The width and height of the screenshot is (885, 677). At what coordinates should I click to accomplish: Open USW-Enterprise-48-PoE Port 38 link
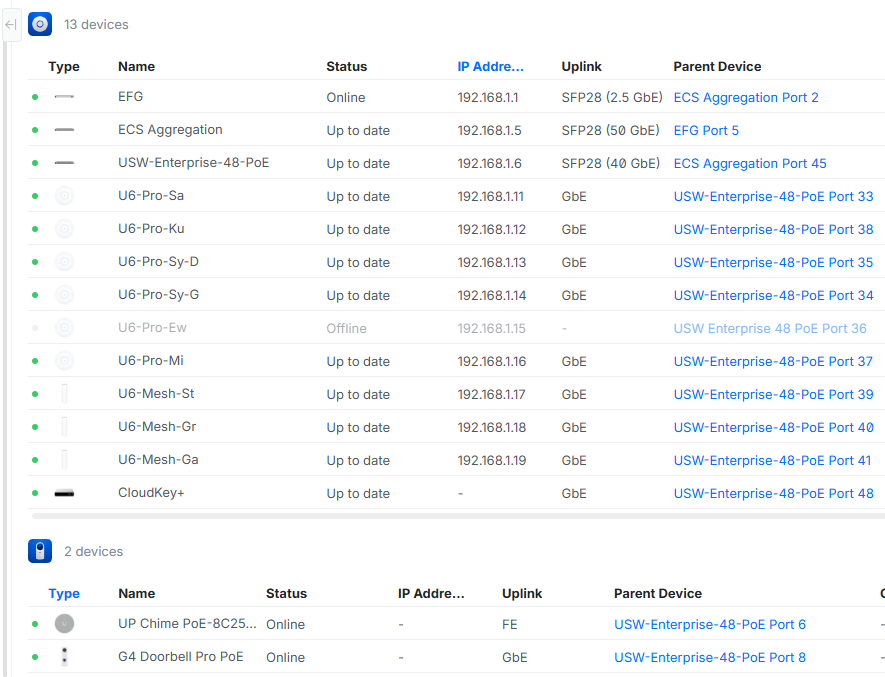coord(773,229)
